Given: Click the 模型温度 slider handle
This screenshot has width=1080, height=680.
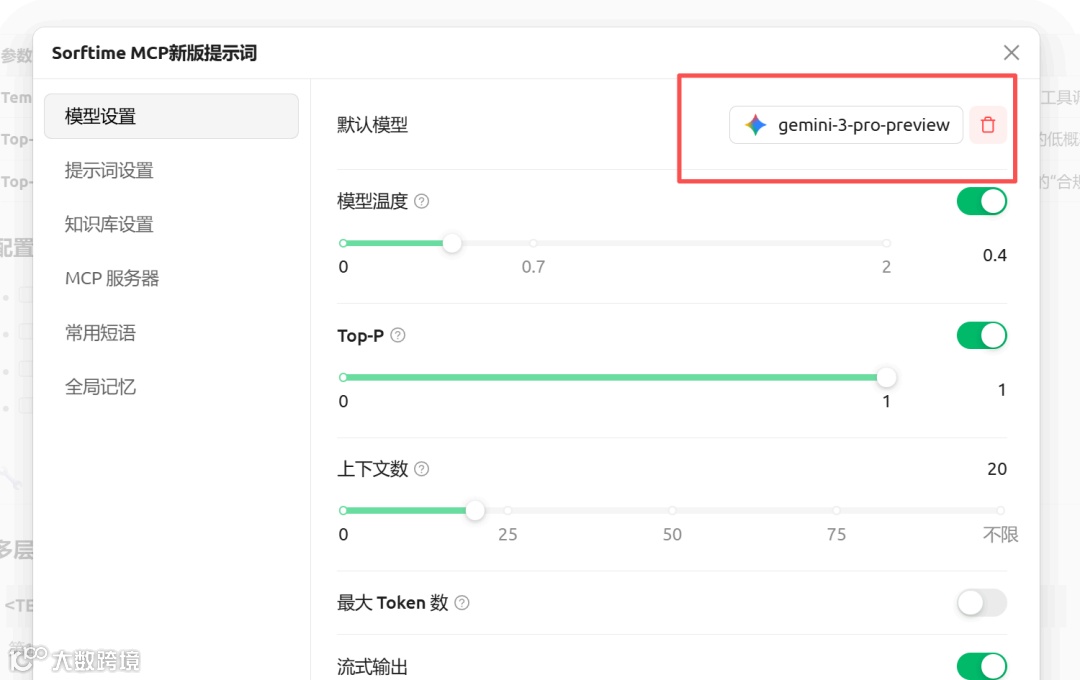Looking at the screenshot, I should (x=452, y=243).
